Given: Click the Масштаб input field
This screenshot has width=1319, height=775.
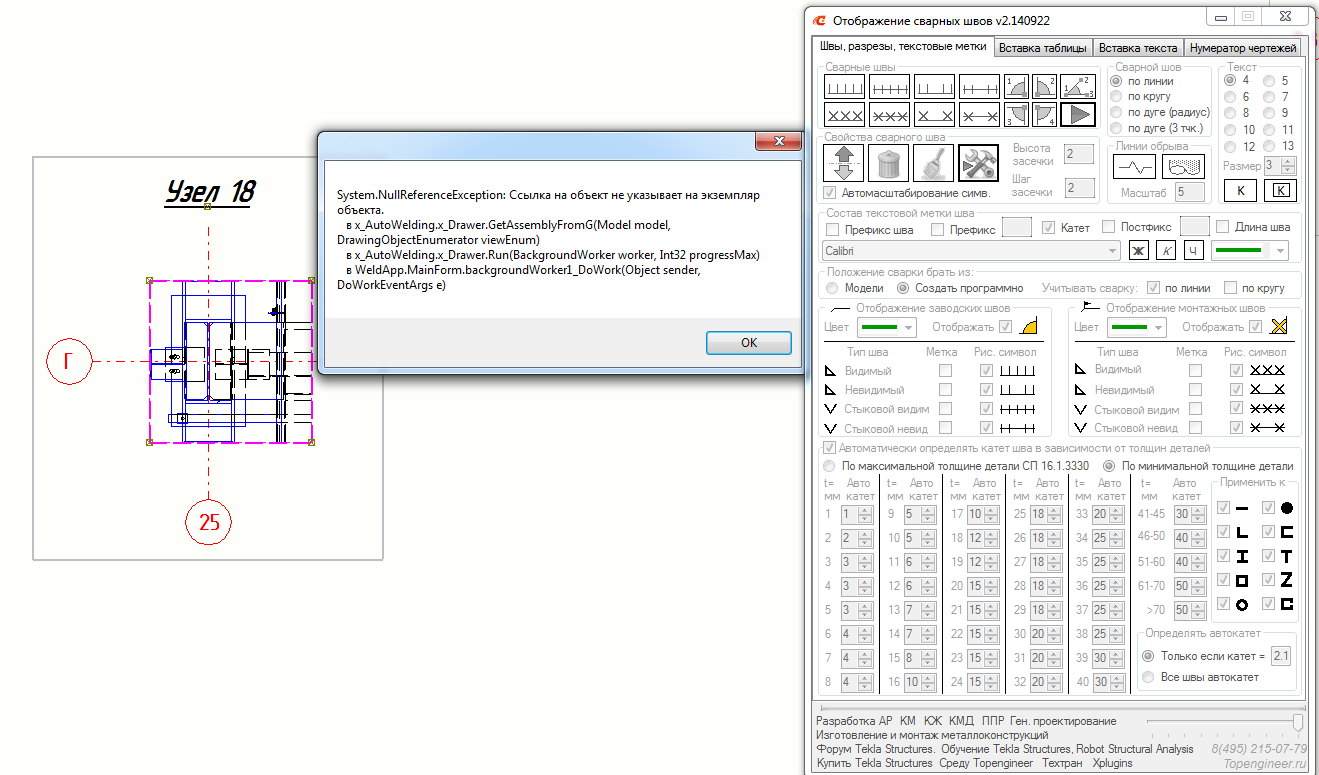Looking at the screenshot, I should point(1189,191).
